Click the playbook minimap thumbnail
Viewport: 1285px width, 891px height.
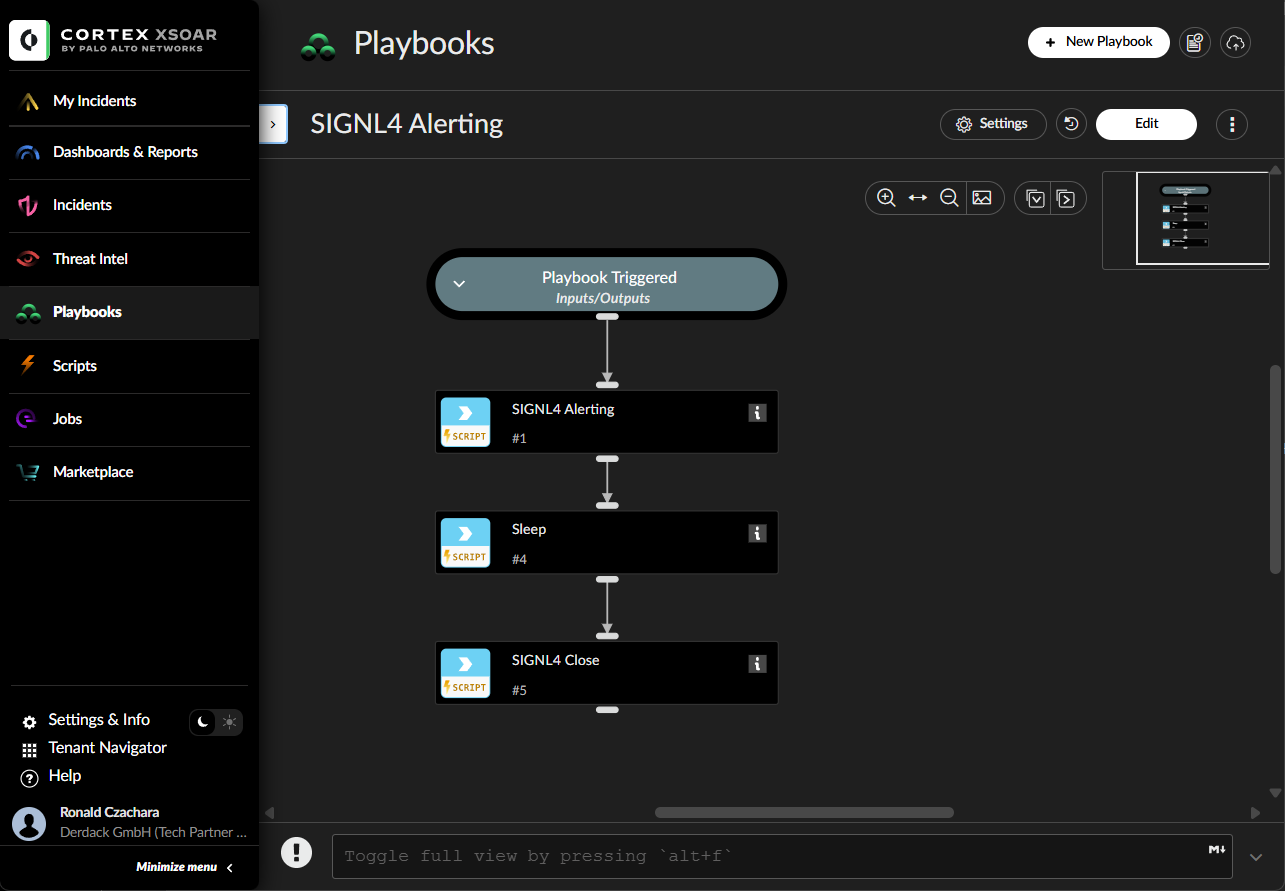[x=1185, y=220]
